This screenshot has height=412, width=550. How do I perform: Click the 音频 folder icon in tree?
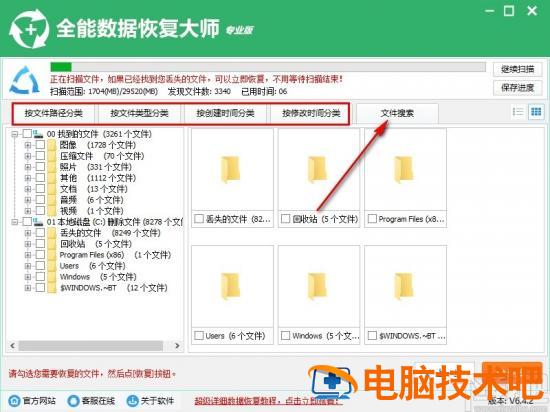pos(52,200)
